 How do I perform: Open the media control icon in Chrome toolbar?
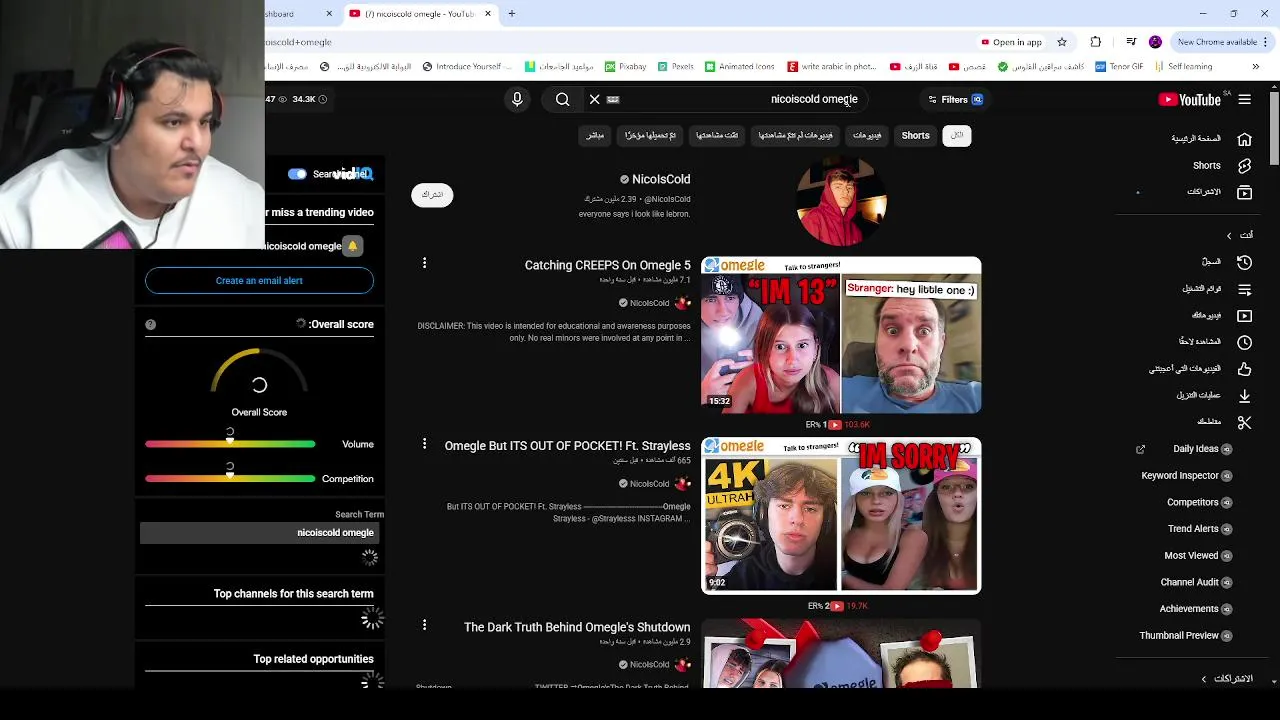point(1131,42)
